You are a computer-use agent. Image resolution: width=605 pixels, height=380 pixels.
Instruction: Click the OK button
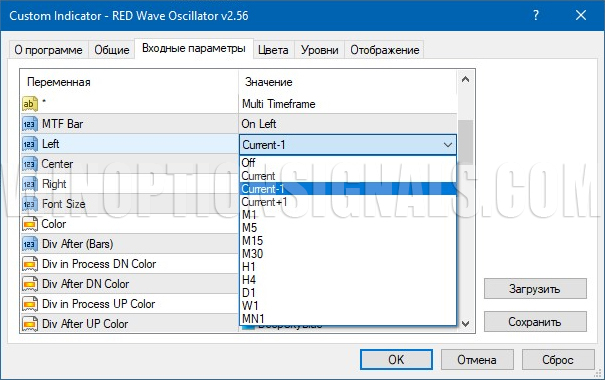coord(396,360)
